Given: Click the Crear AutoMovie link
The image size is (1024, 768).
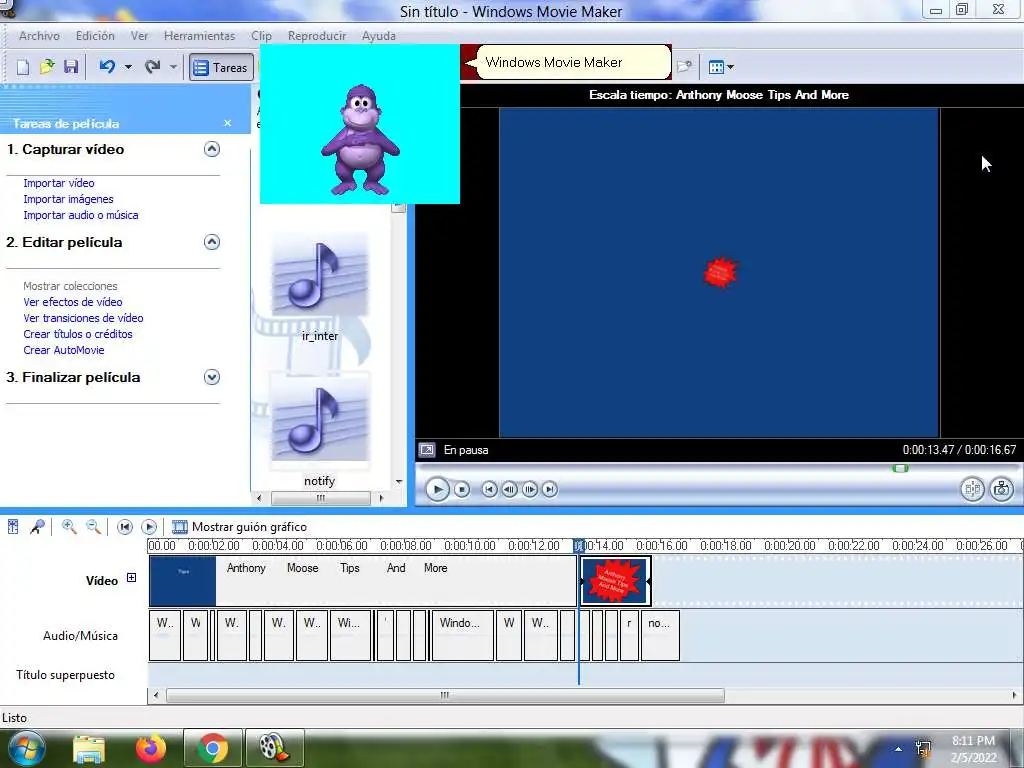Looking at the screenshot, I should click(64, 350).
